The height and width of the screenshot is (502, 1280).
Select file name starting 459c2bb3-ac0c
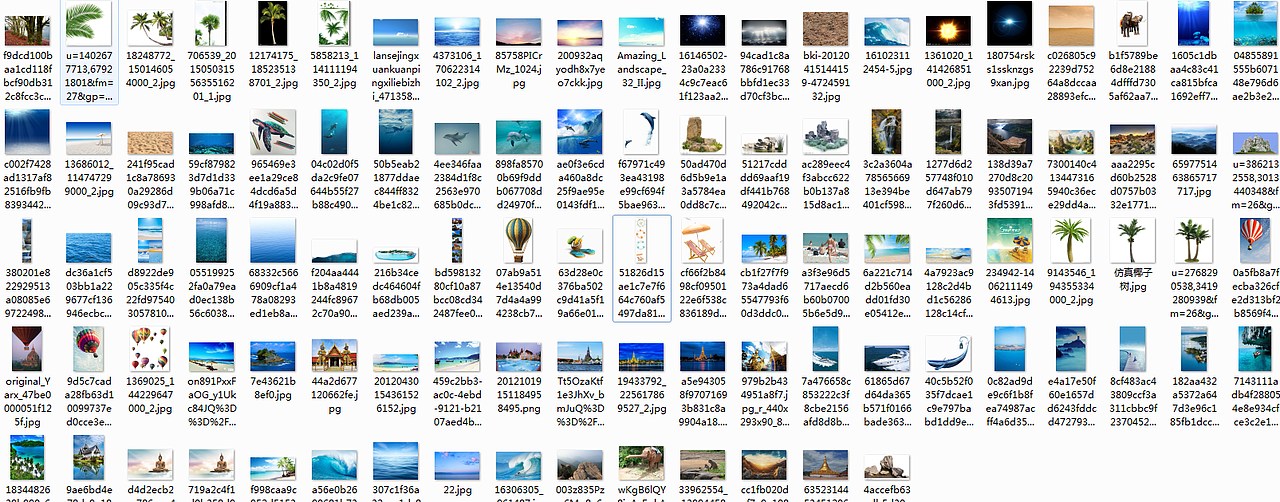[458, 402]
